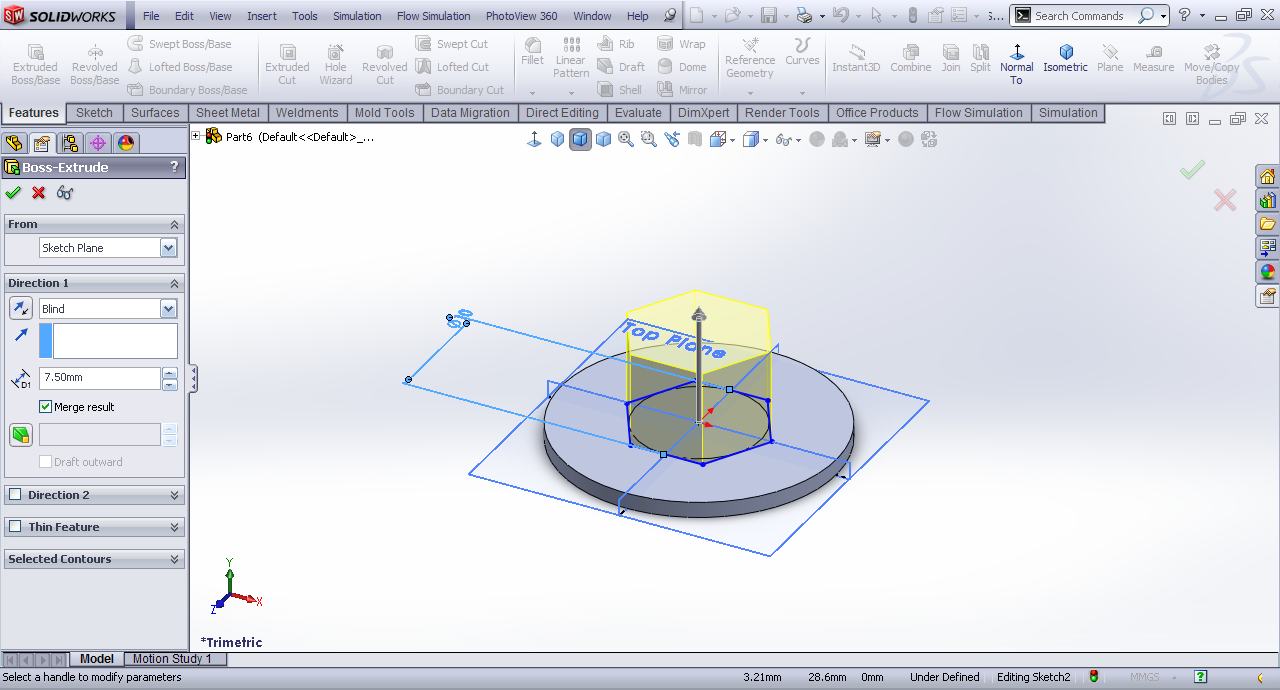Toggle the Merge result checkbox

[x=45, y=407]
